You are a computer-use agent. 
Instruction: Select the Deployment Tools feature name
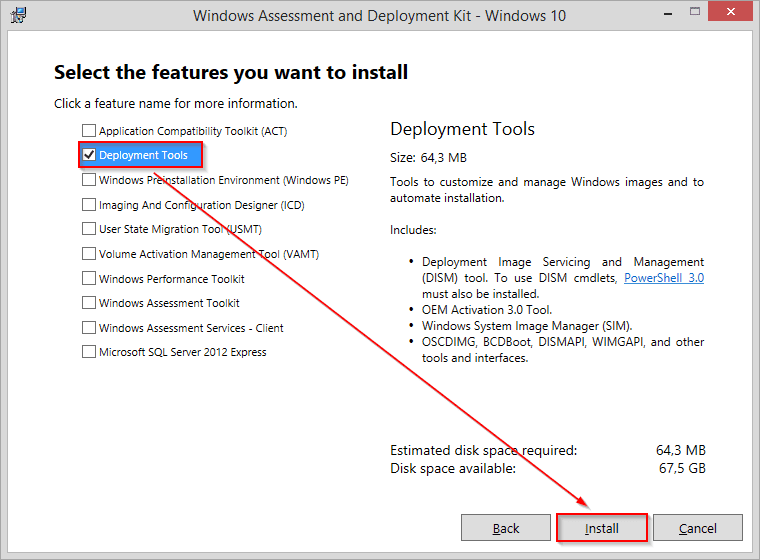(x=143, y=155)
